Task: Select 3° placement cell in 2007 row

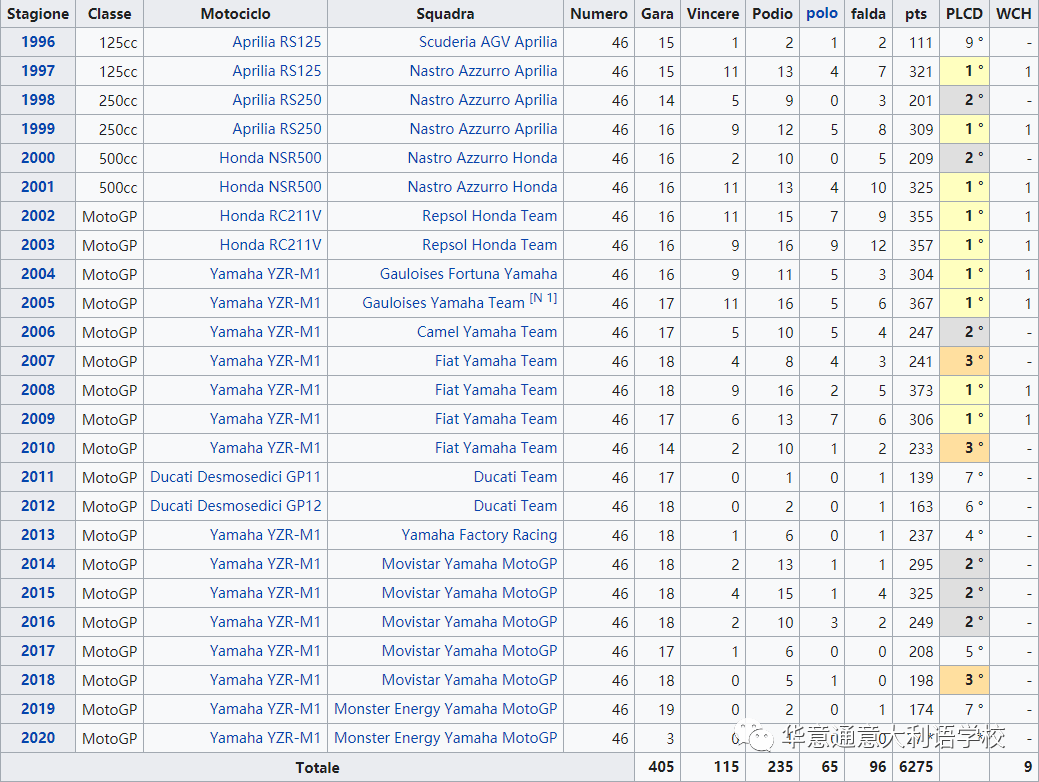Action: 964,361
